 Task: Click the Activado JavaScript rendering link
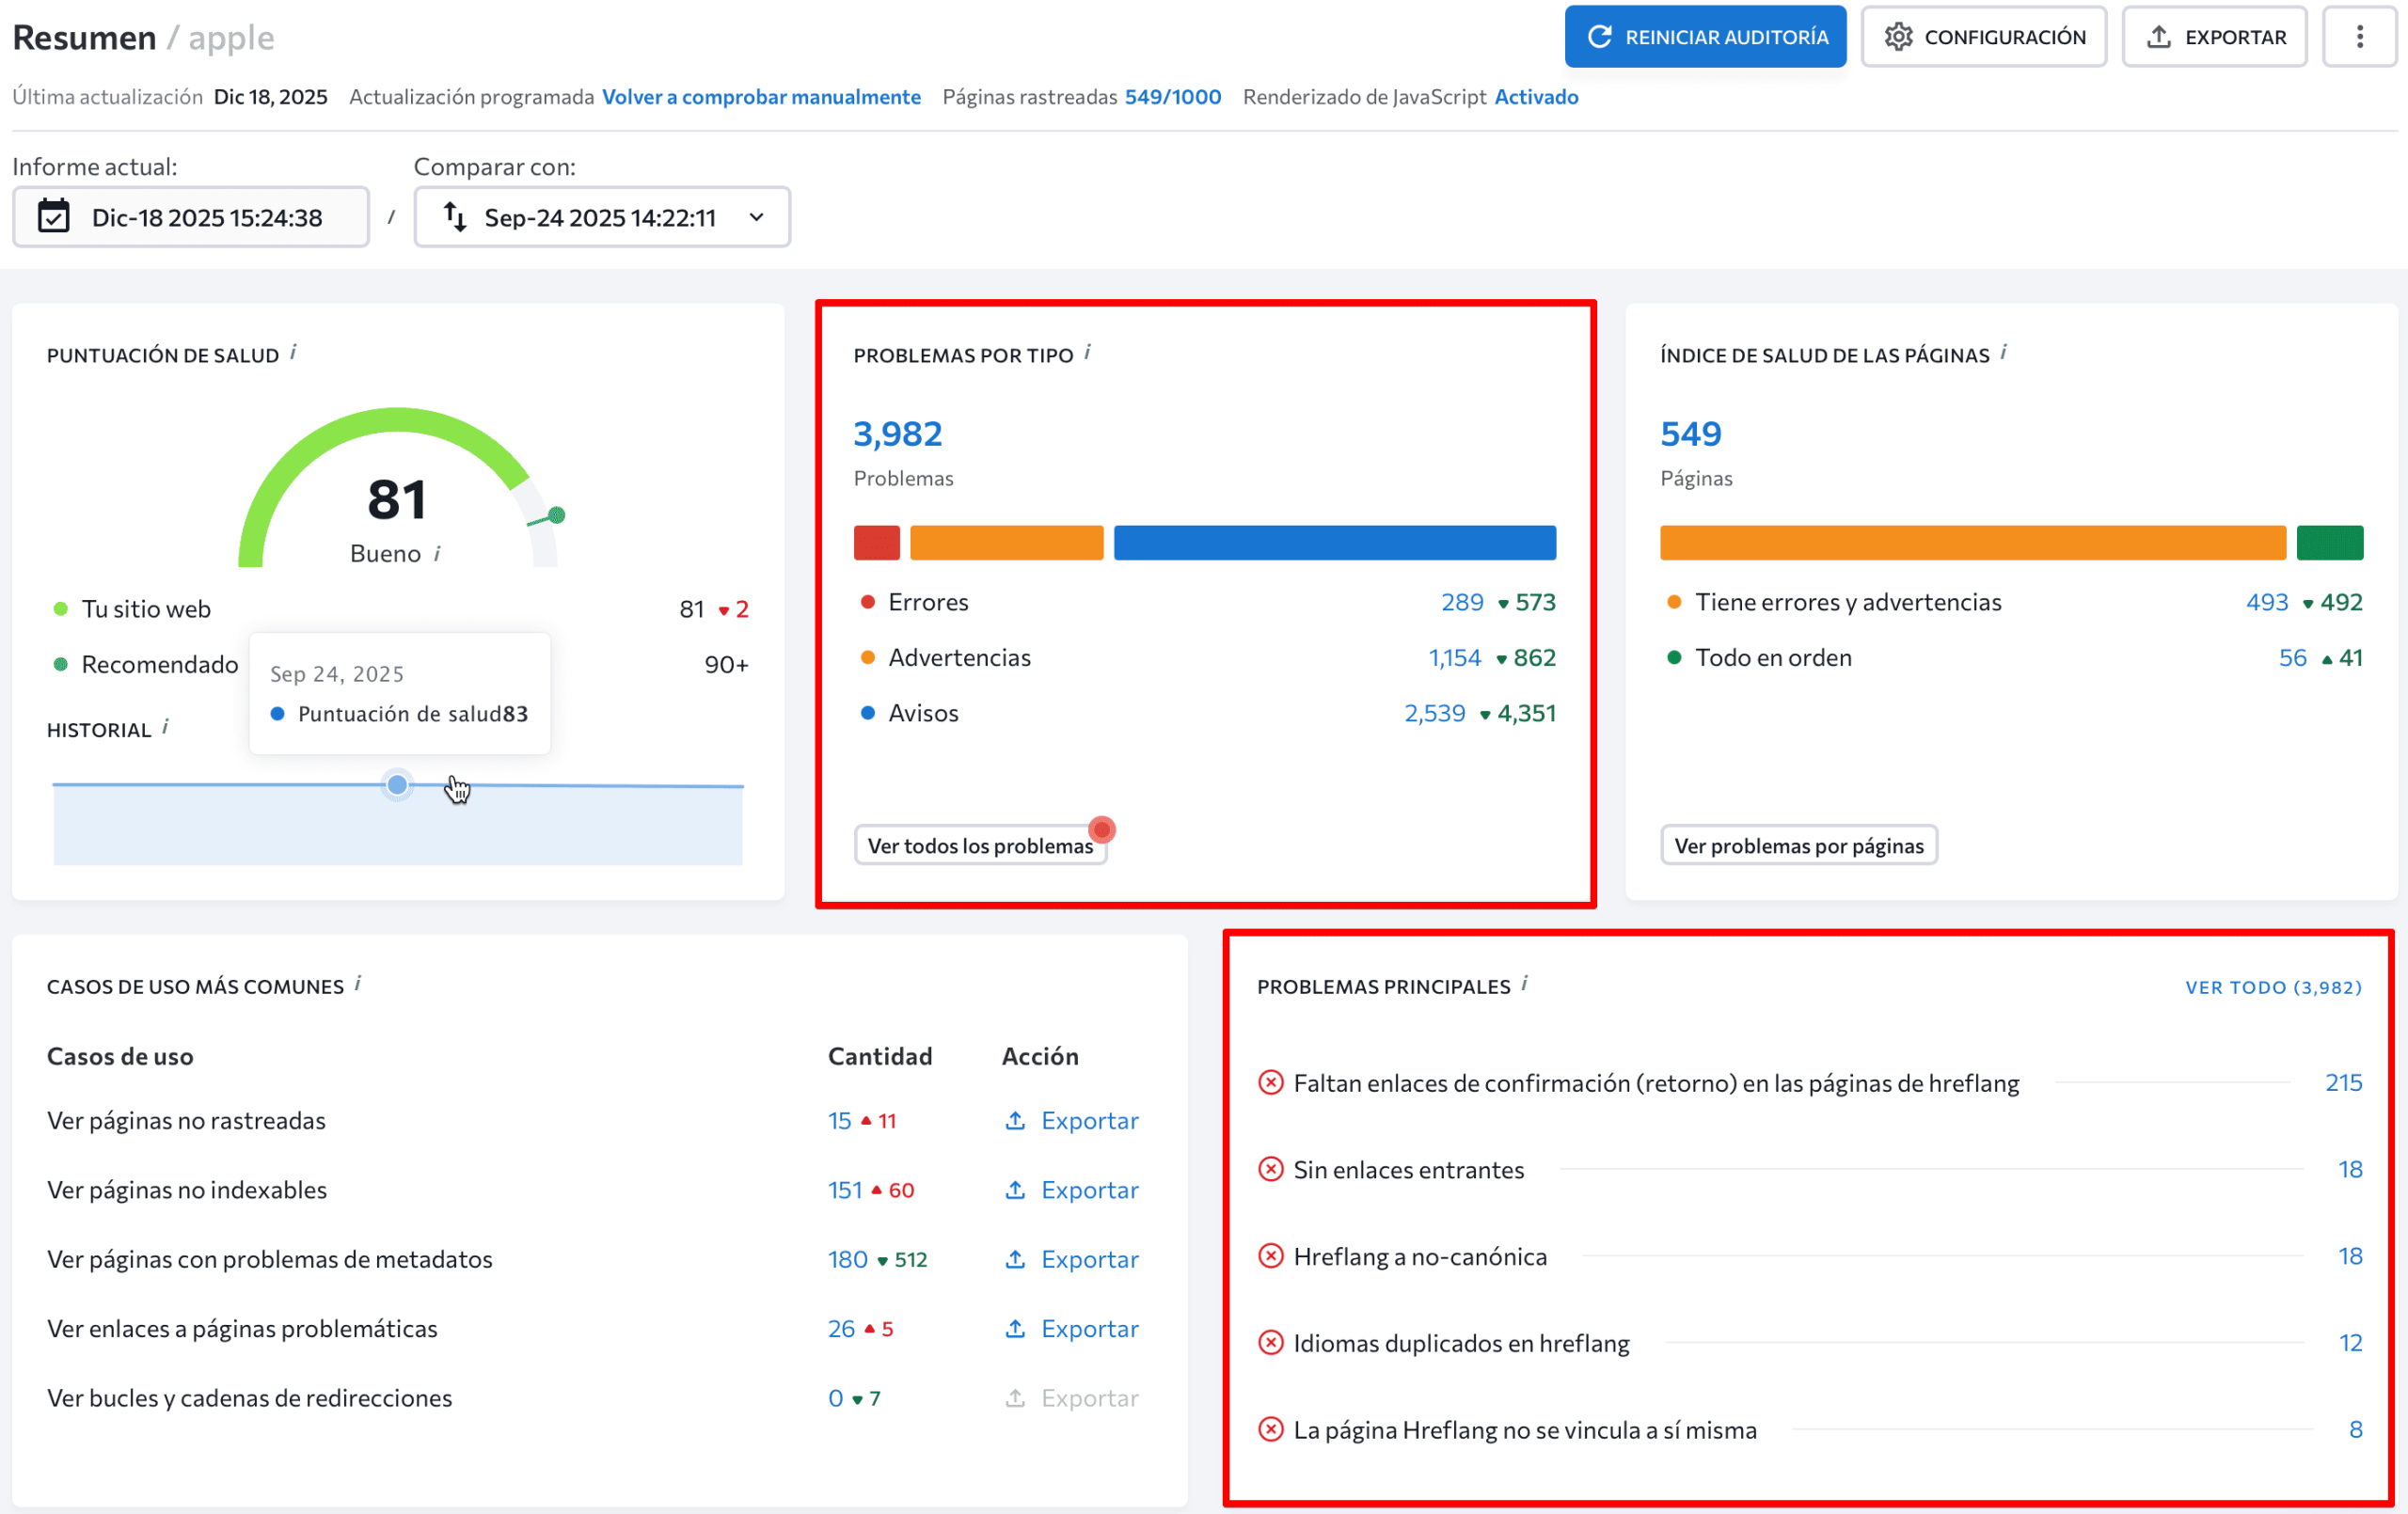[x=1536, y=97]
